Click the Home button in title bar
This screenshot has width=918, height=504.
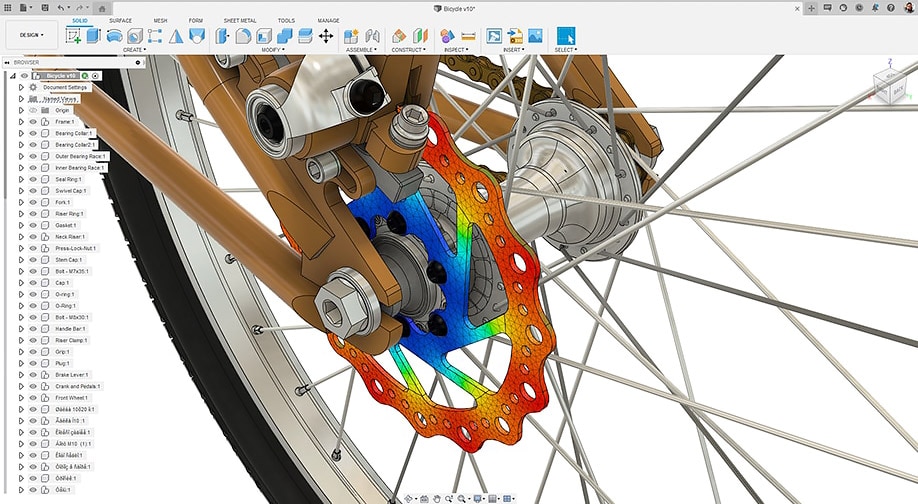click(103, 8)
